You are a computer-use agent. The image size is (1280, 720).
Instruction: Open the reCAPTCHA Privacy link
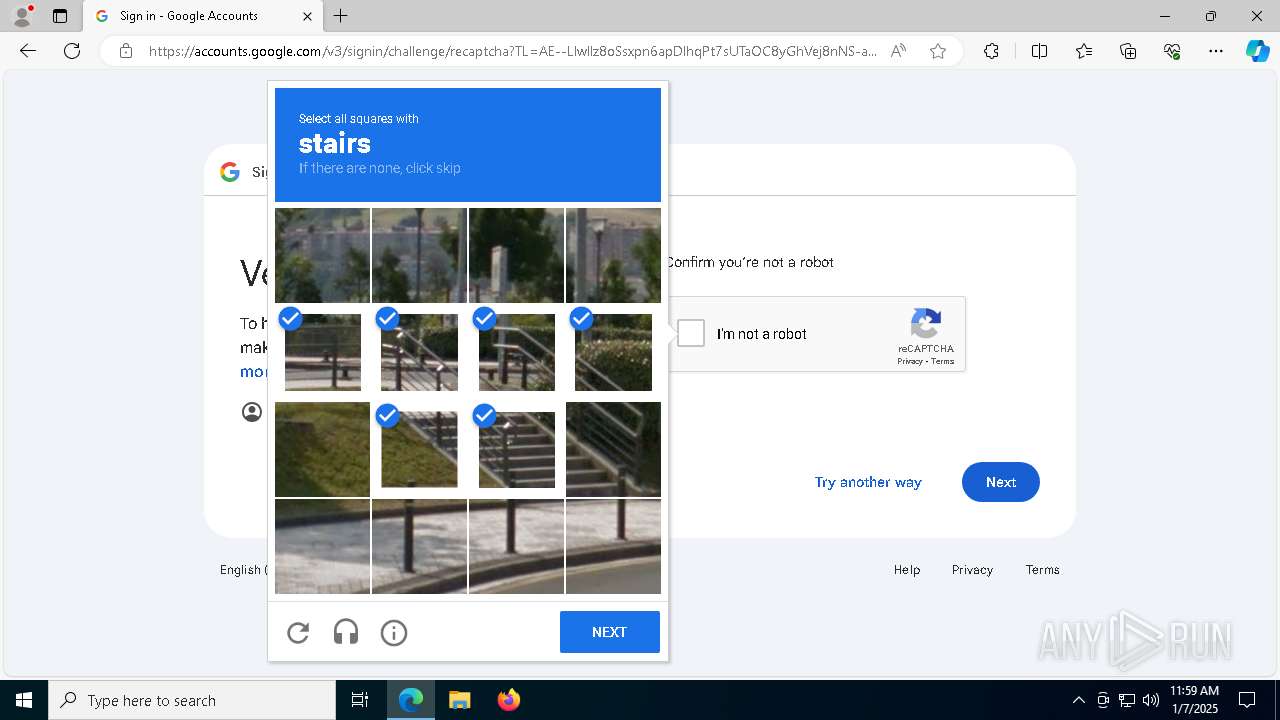[x=909, y=361]
